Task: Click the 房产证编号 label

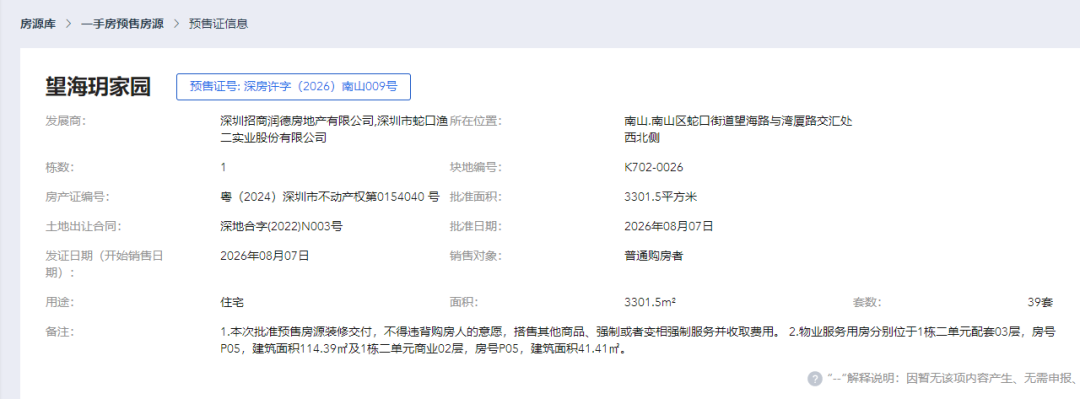Action: pos(76,197)
